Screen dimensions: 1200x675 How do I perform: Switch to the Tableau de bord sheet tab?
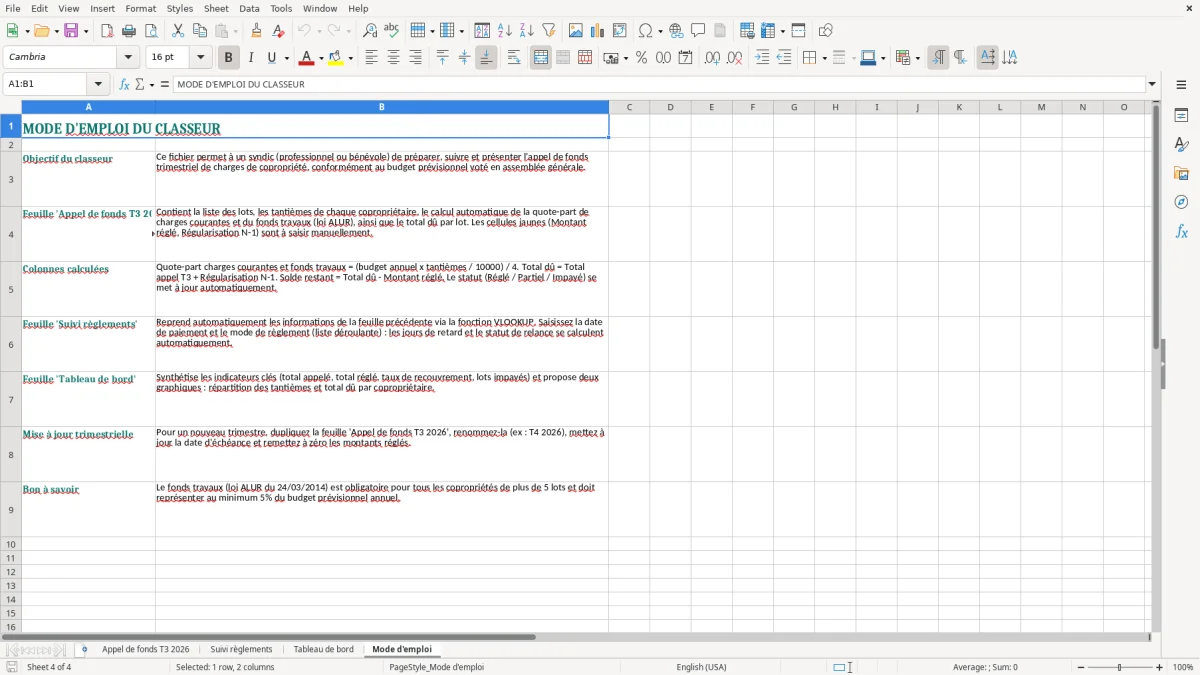click(x=323, y=650)
